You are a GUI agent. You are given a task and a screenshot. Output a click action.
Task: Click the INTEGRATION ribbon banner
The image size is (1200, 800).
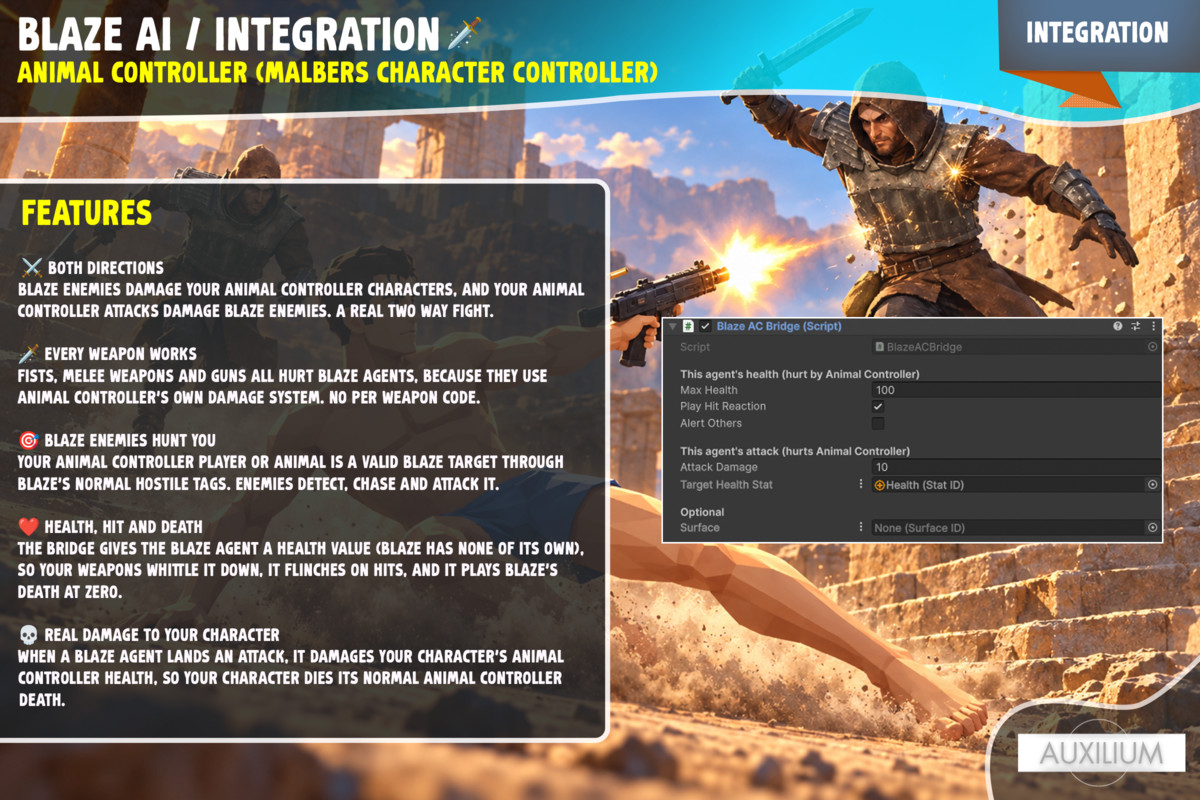click(x=1097, y=33)
